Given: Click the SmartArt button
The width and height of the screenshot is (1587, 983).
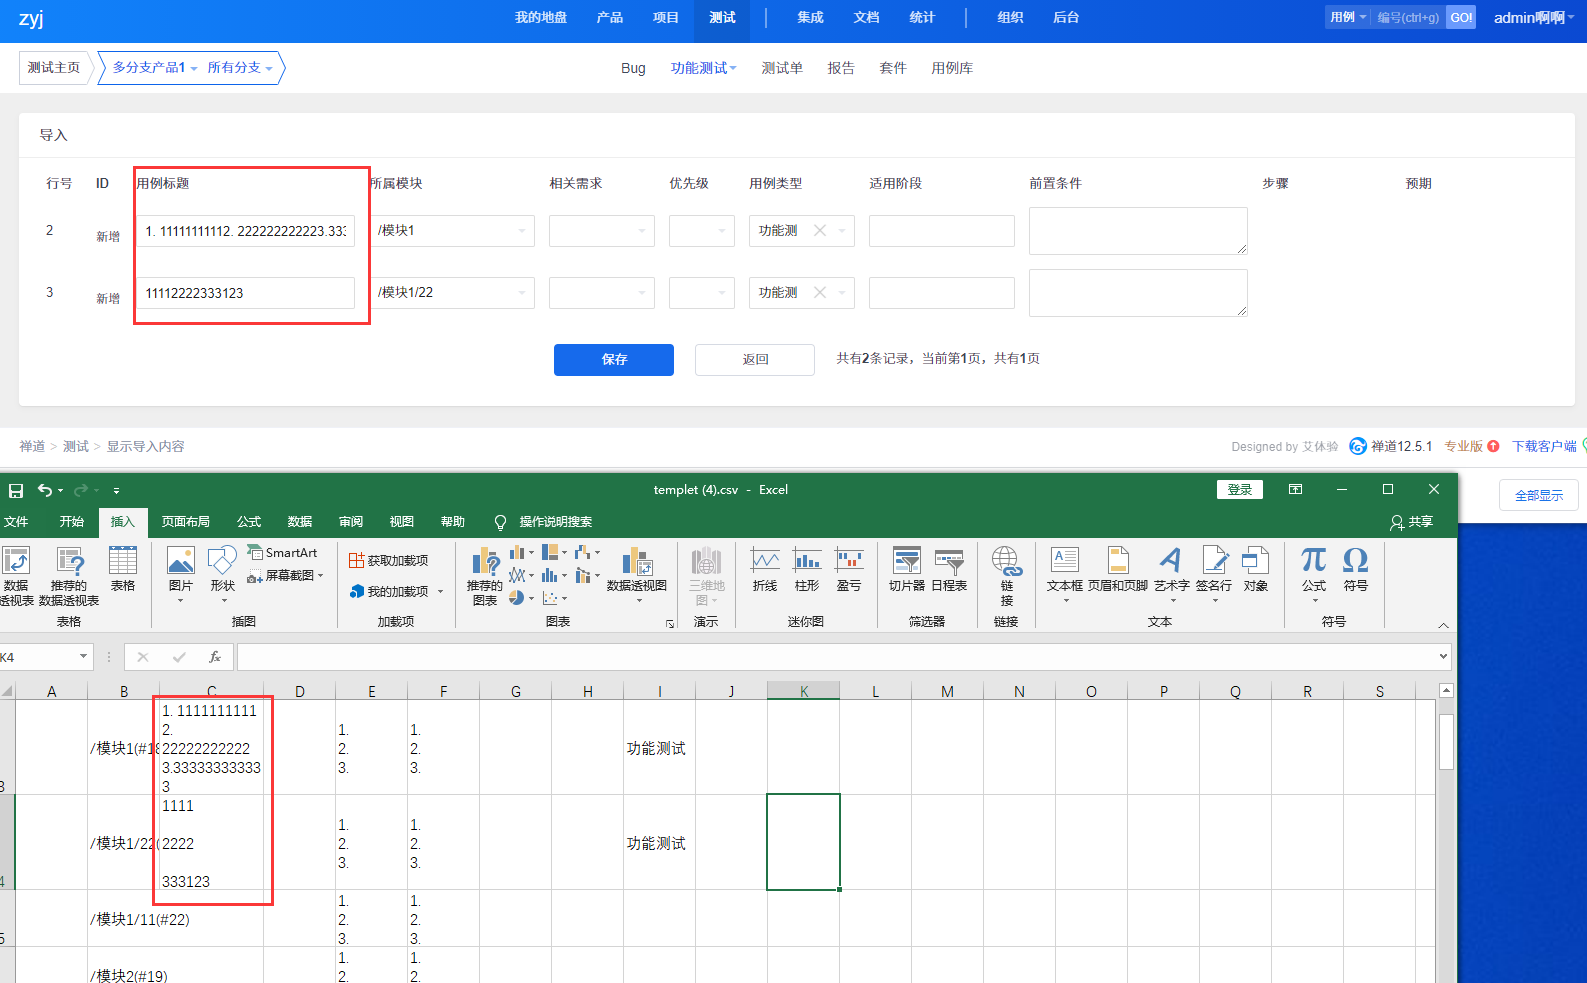Looking at the screenshot, I should coord(282,553).
